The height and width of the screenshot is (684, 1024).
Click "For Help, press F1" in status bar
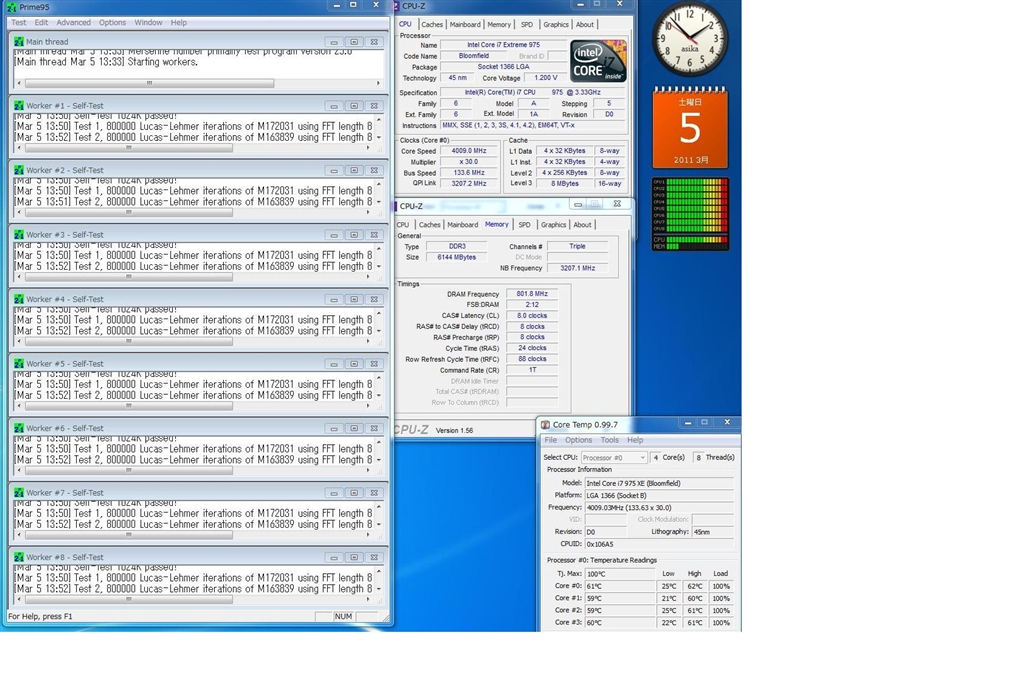click(40, 617)
